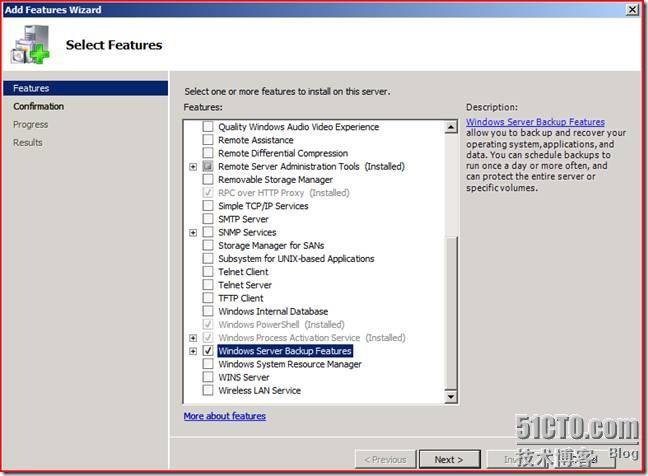Click the < Previous button
This screenshot has width=648, height=476.
(385, 459)
